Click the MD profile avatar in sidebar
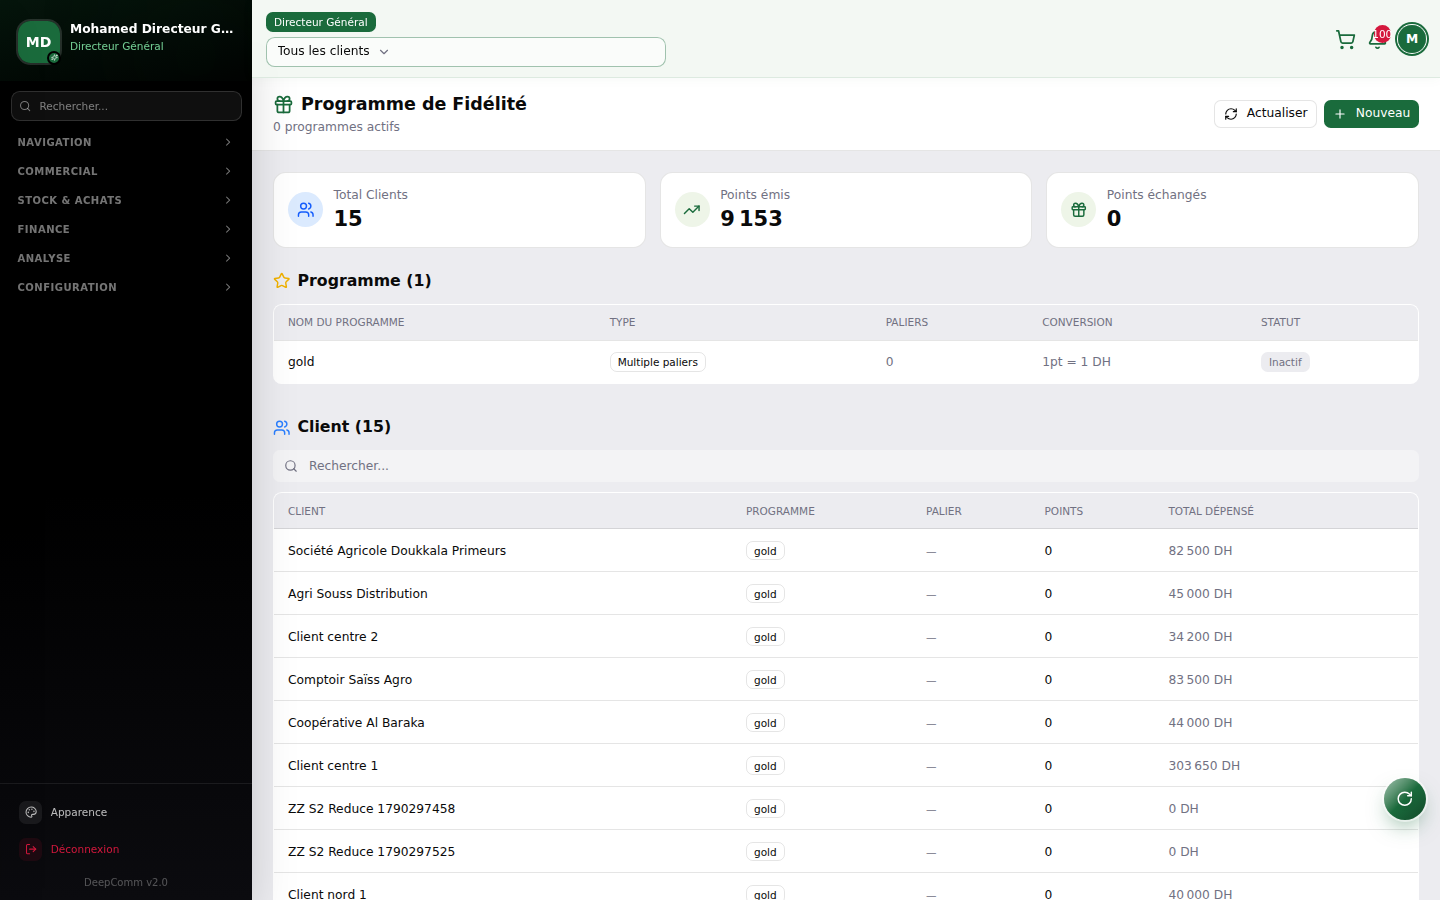Screen dimensions: 1440x900 pos(39,42)
